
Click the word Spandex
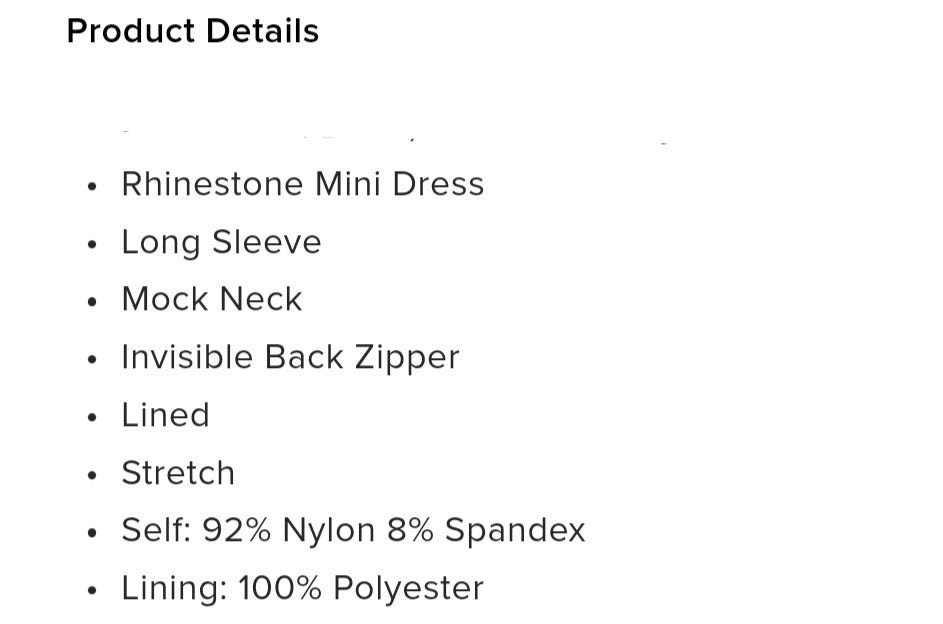click(x=515, y=531)
